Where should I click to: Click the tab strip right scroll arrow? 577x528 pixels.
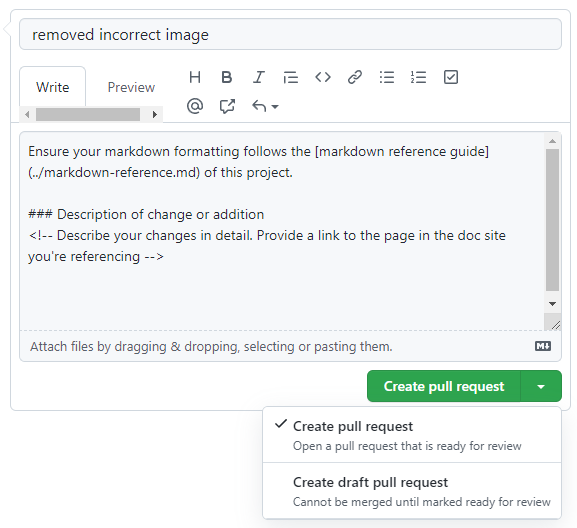155,114
